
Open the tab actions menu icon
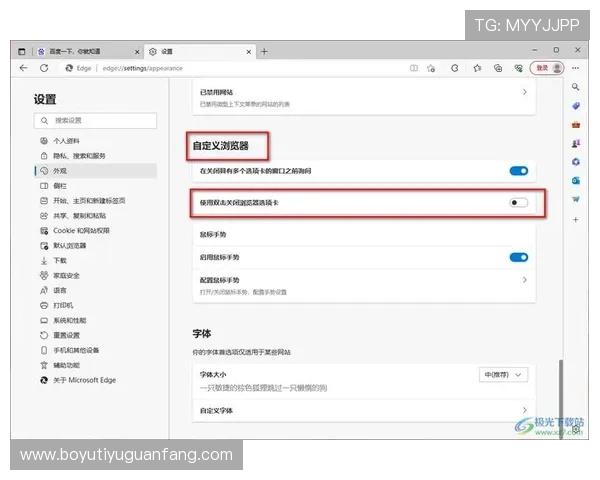[x=22, y=51]
